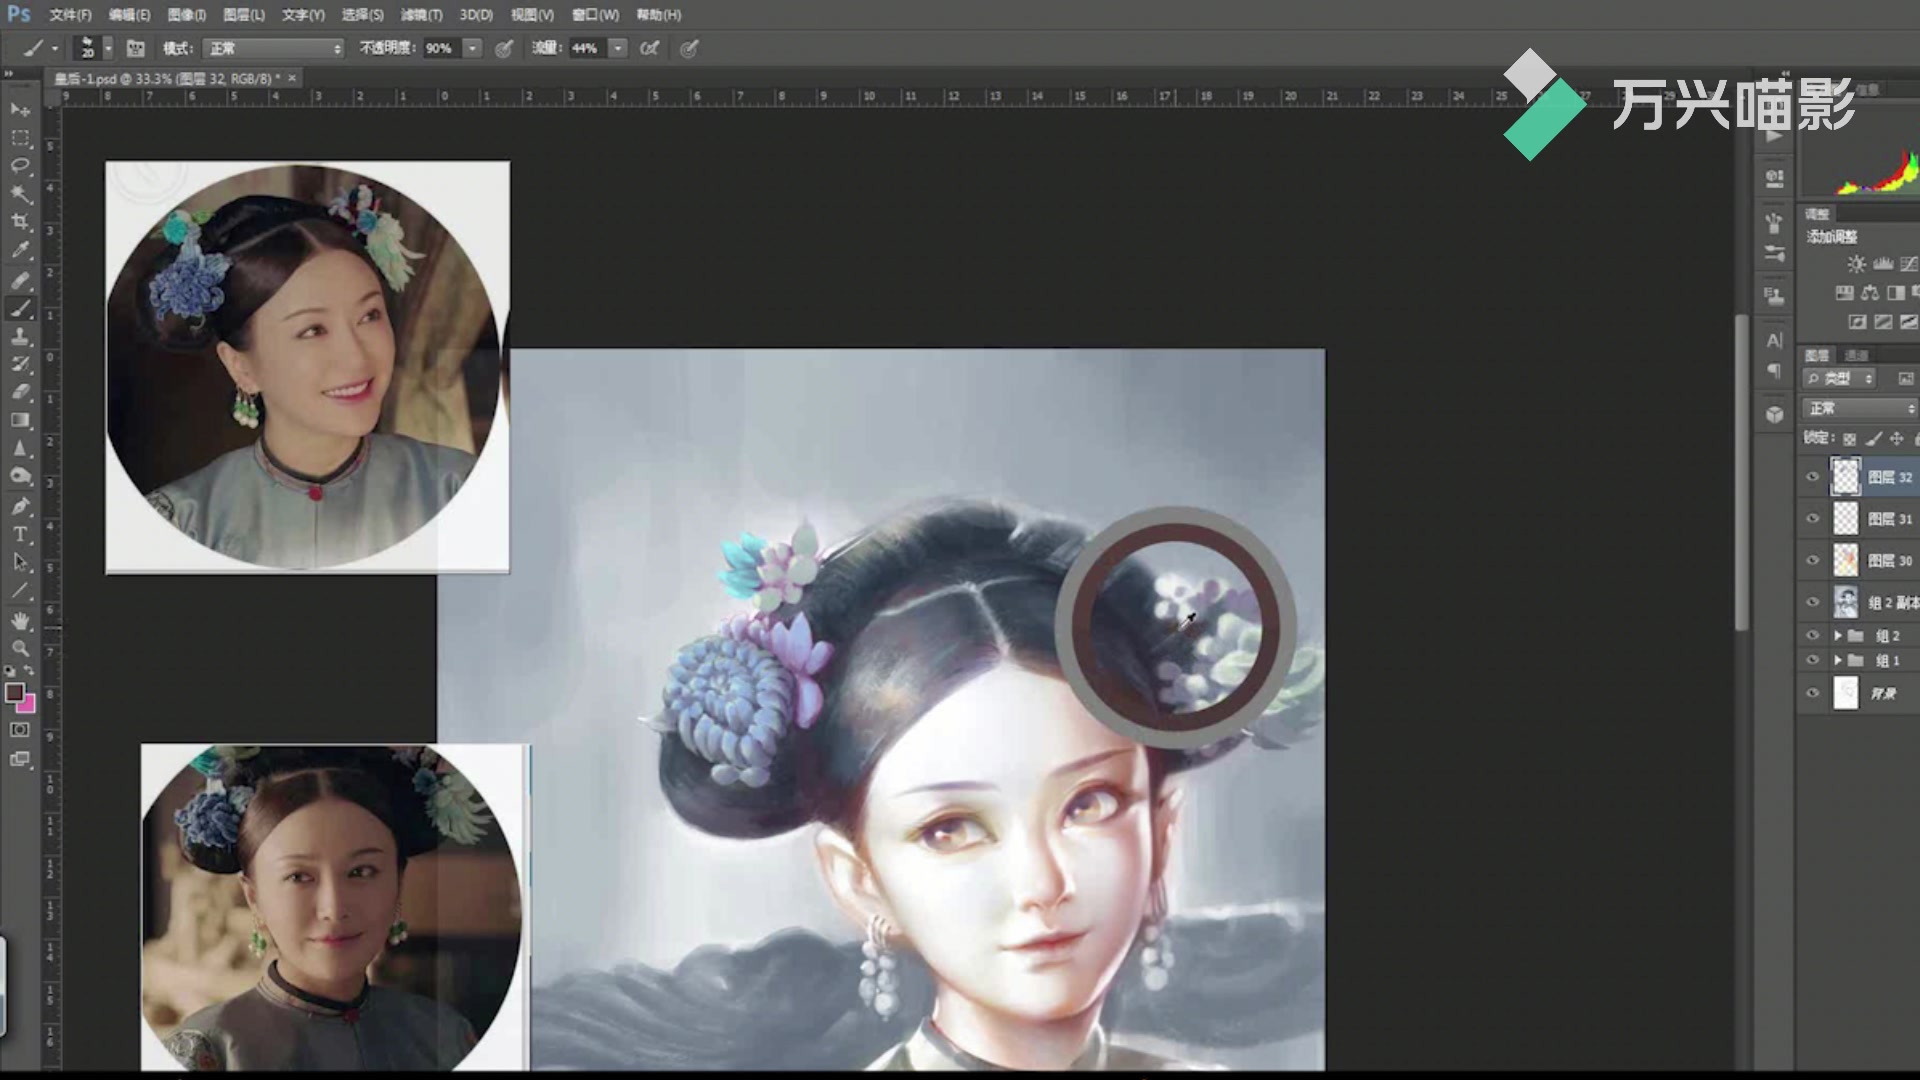Expand the 组 1 layer group
This screenshot has width=1920, height=1080.
coord(1837,660)
